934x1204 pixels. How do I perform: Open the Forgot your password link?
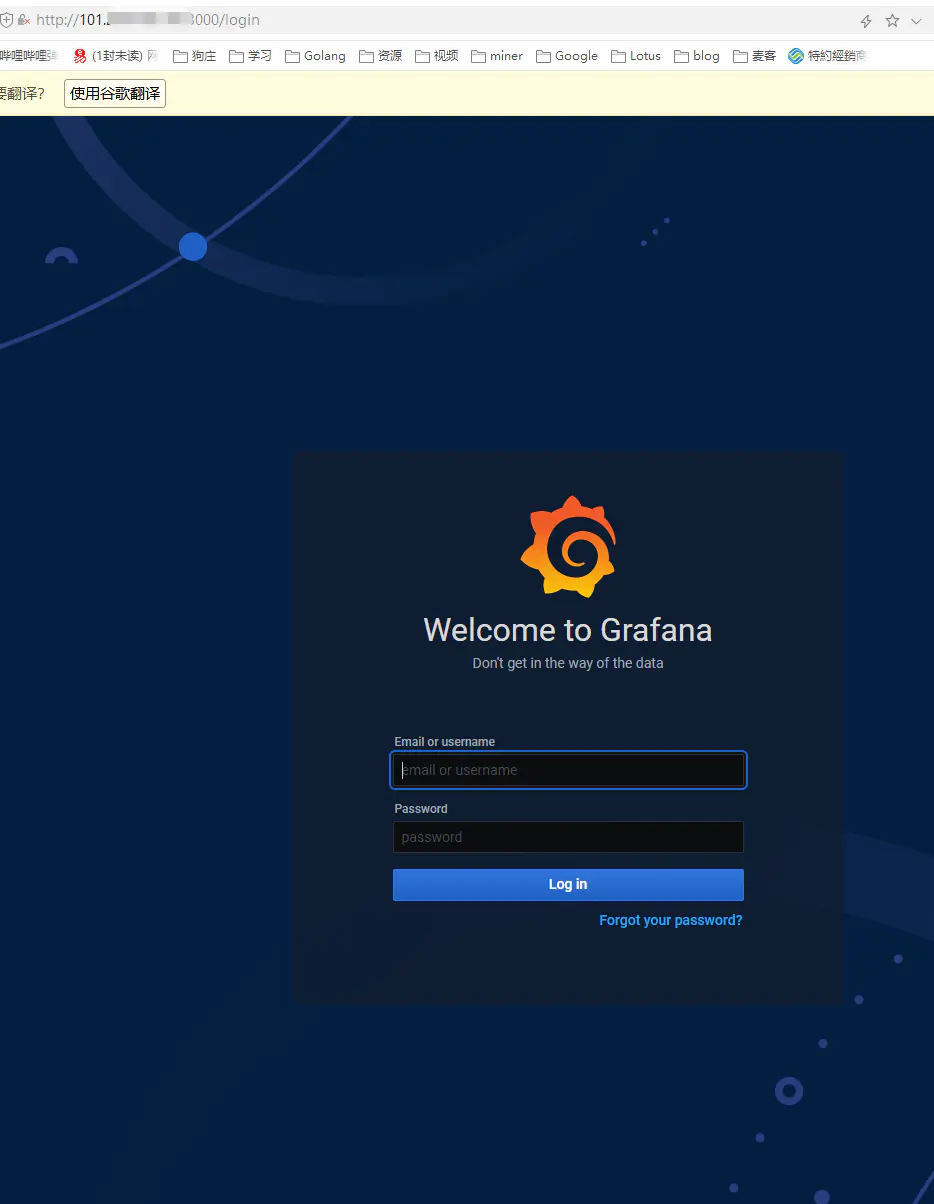(671, 920)
